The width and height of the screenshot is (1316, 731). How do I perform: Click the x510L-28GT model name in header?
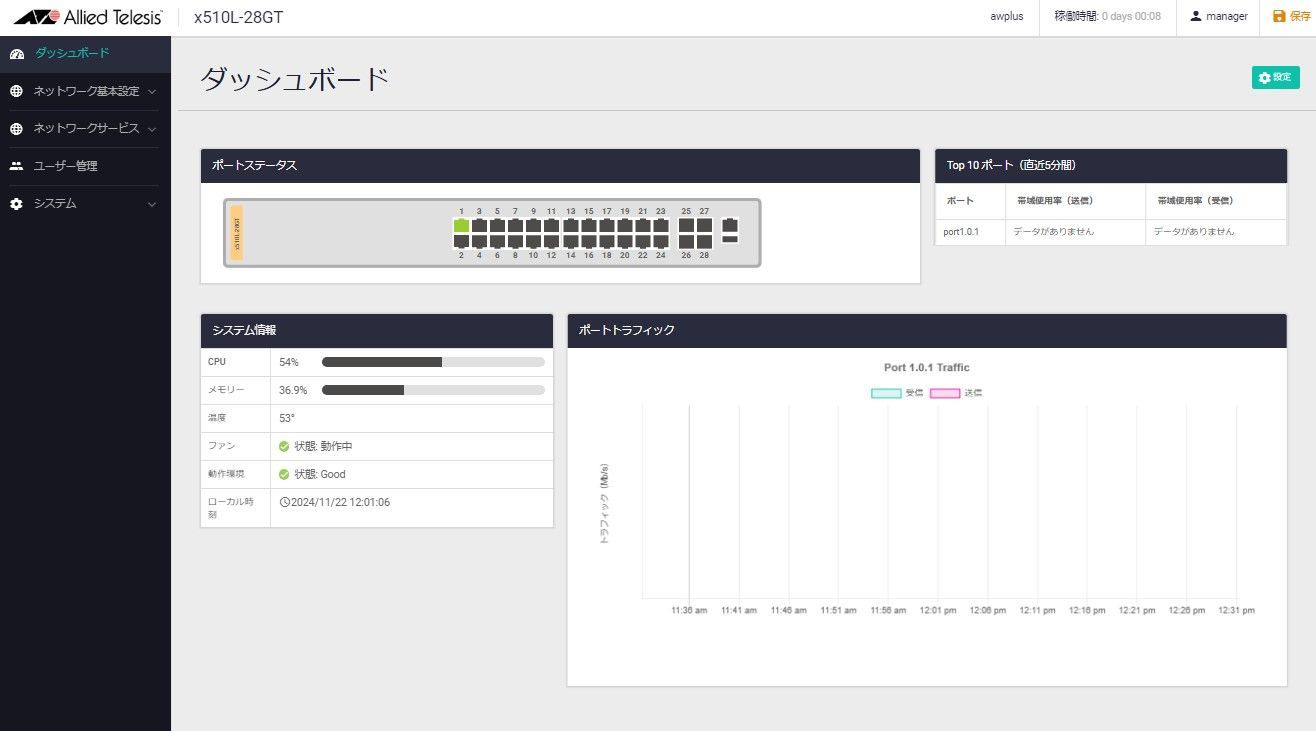(x=238, y=17)
